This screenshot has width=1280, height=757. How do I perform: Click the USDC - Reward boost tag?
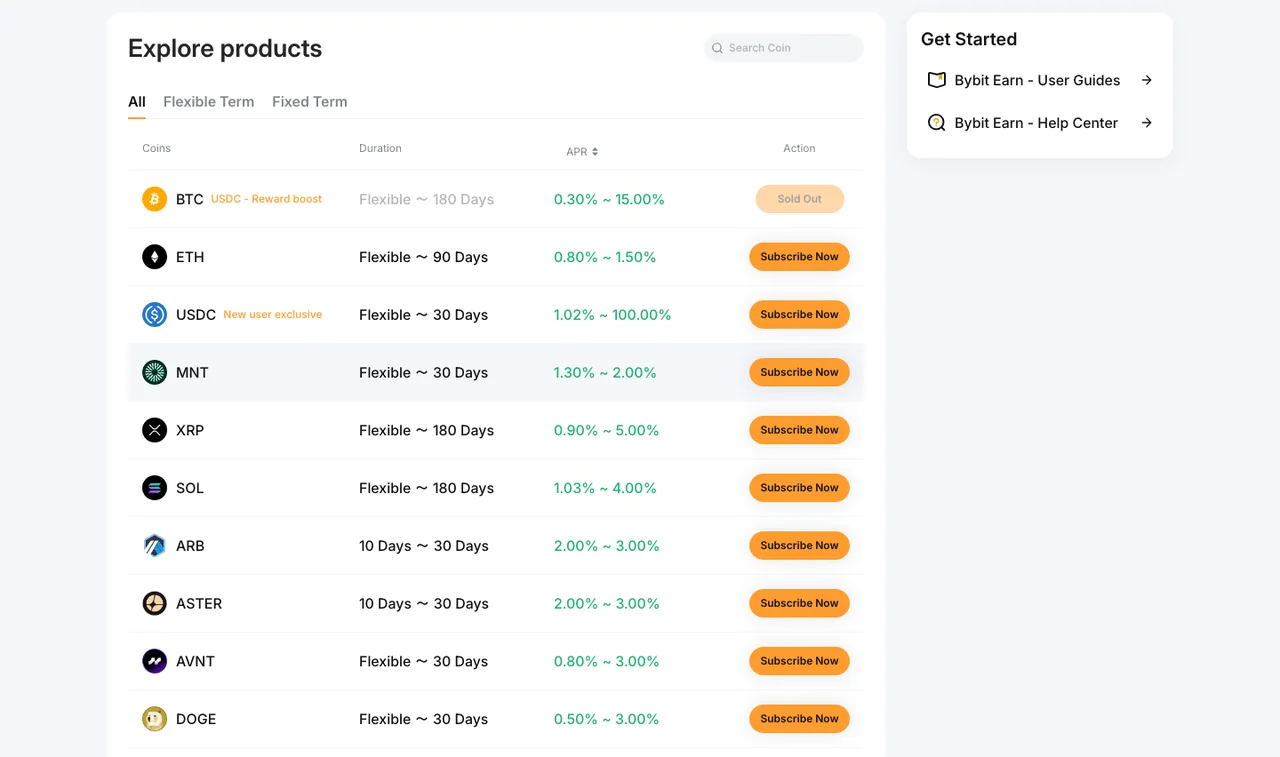(266, 199)
